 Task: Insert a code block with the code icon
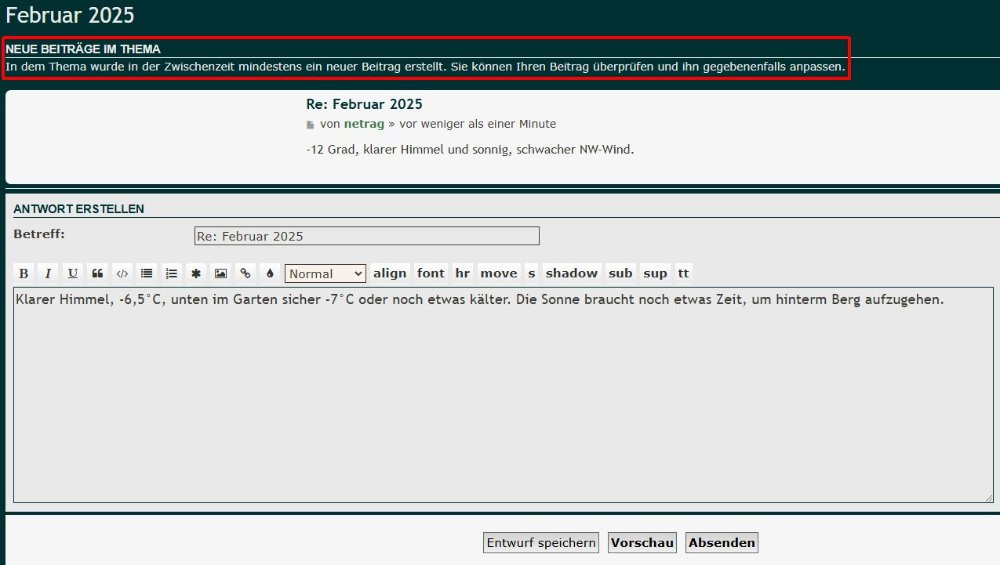(x=122, y=273)
